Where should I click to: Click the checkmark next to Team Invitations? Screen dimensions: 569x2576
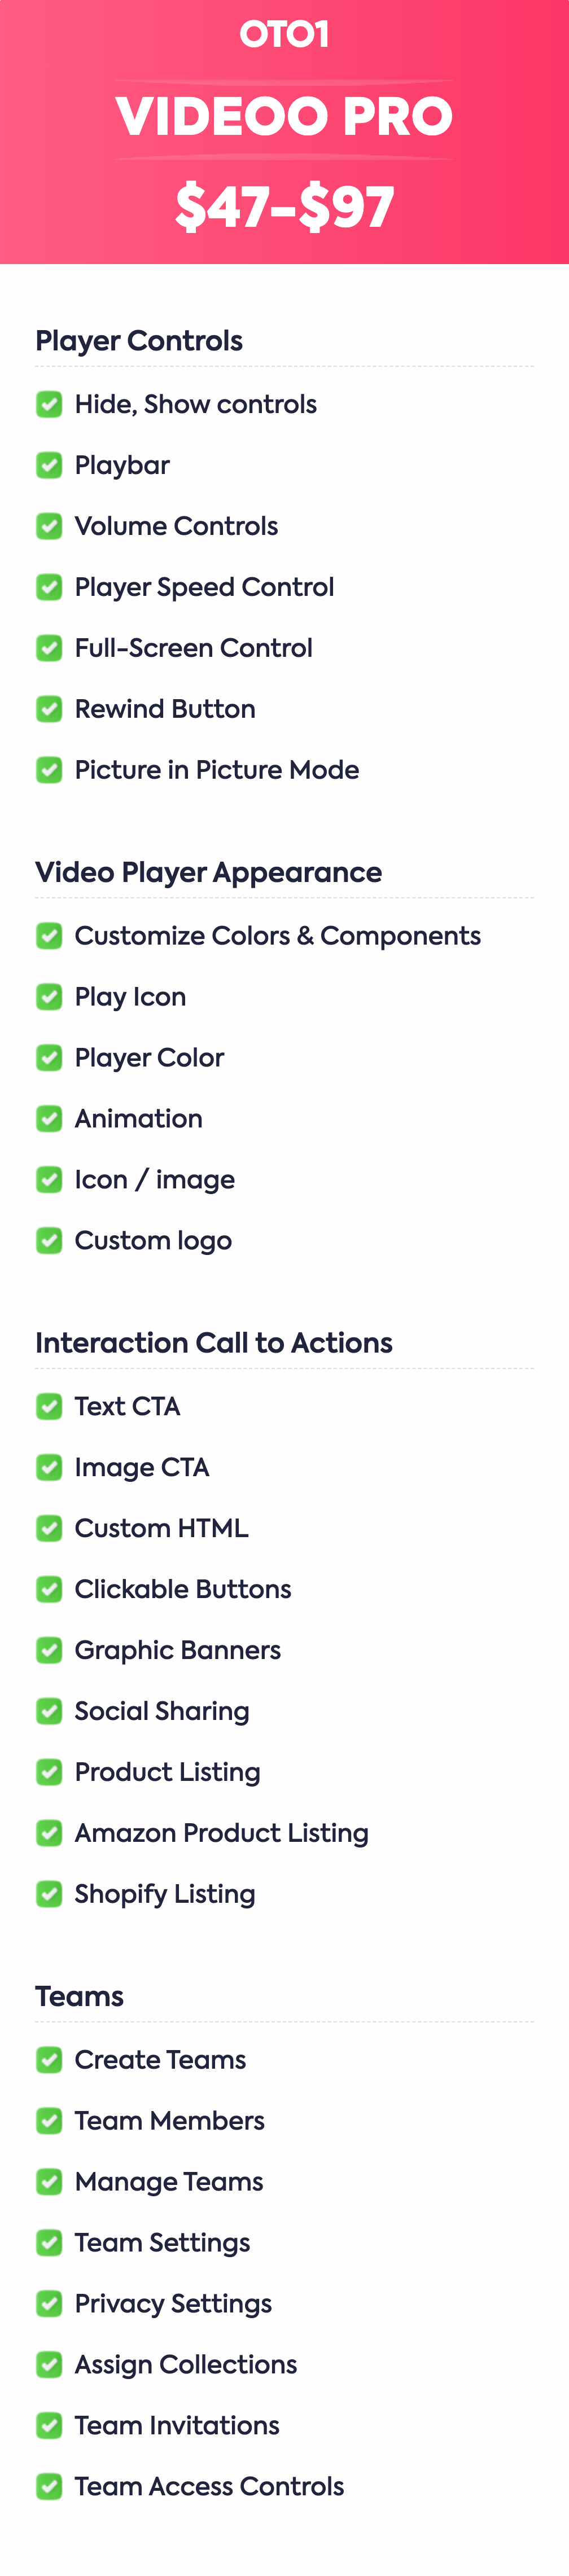coord(49,2425)
